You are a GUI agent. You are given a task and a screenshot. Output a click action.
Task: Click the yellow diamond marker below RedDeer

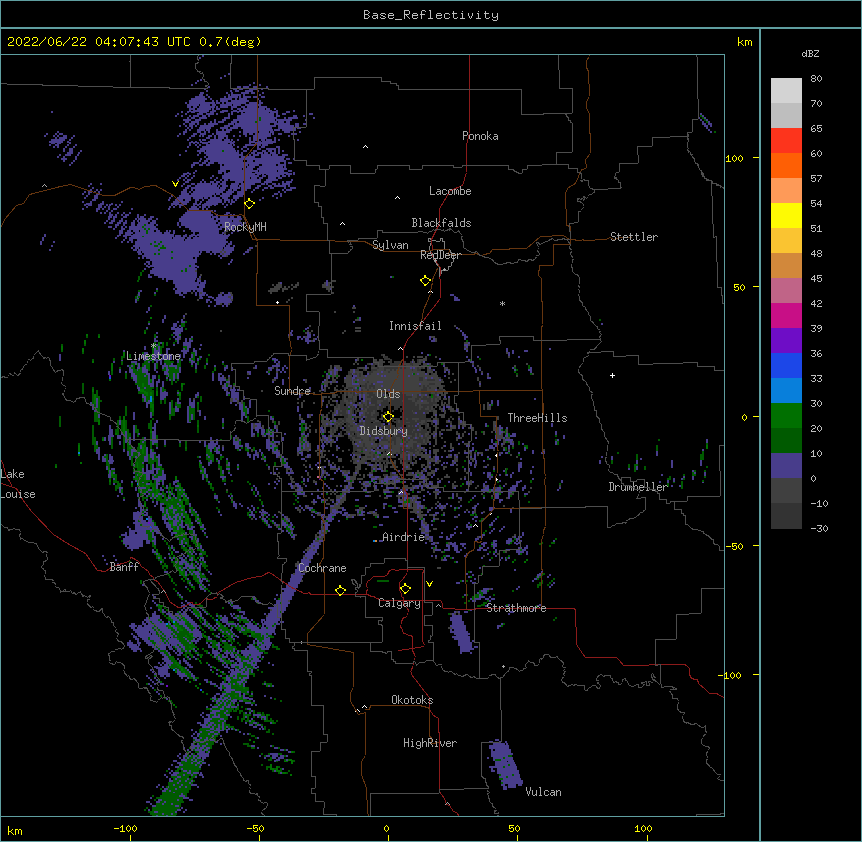coord(426,281)
